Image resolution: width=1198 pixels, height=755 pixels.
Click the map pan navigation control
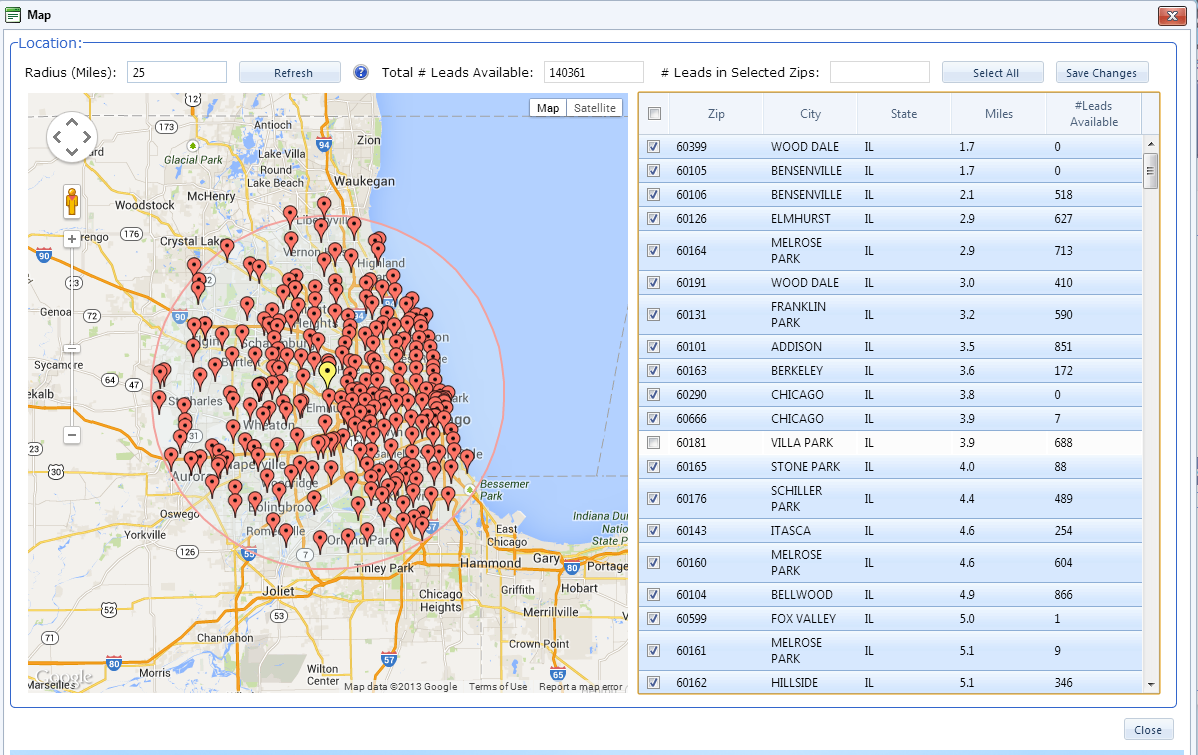click(x=72, y=136)
